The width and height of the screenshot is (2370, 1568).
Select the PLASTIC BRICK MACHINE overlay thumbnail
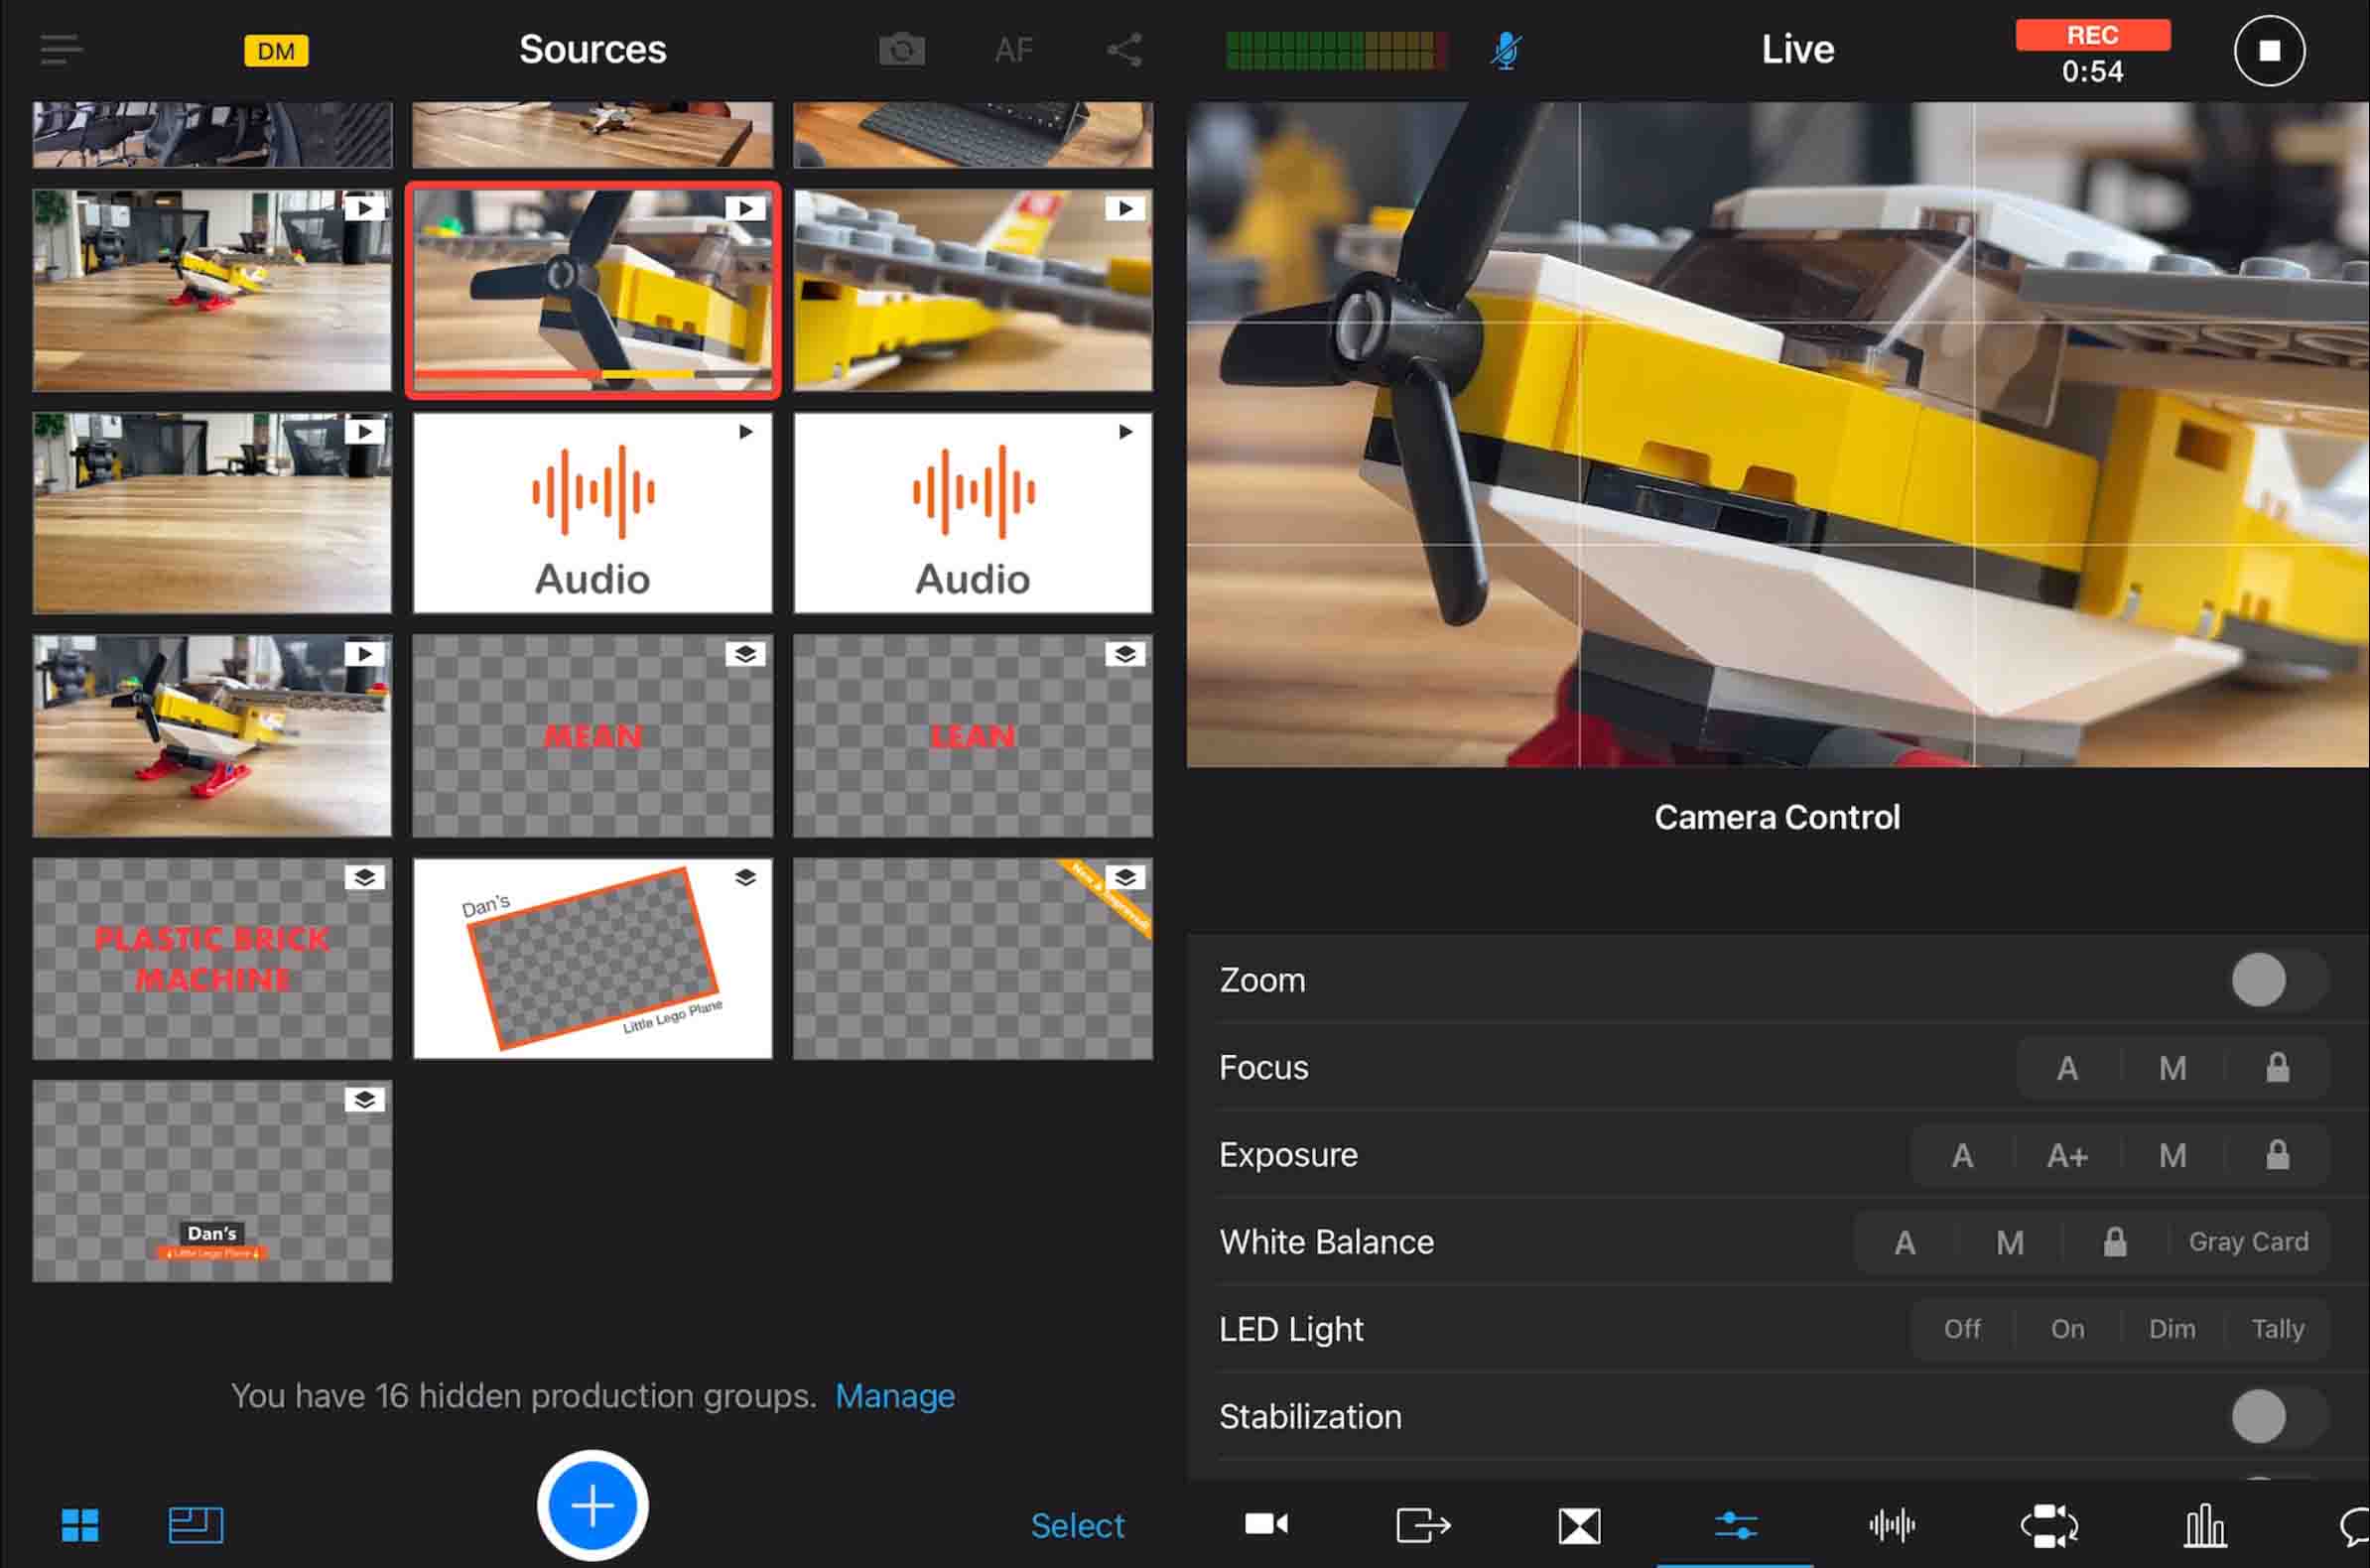[212, 958]
